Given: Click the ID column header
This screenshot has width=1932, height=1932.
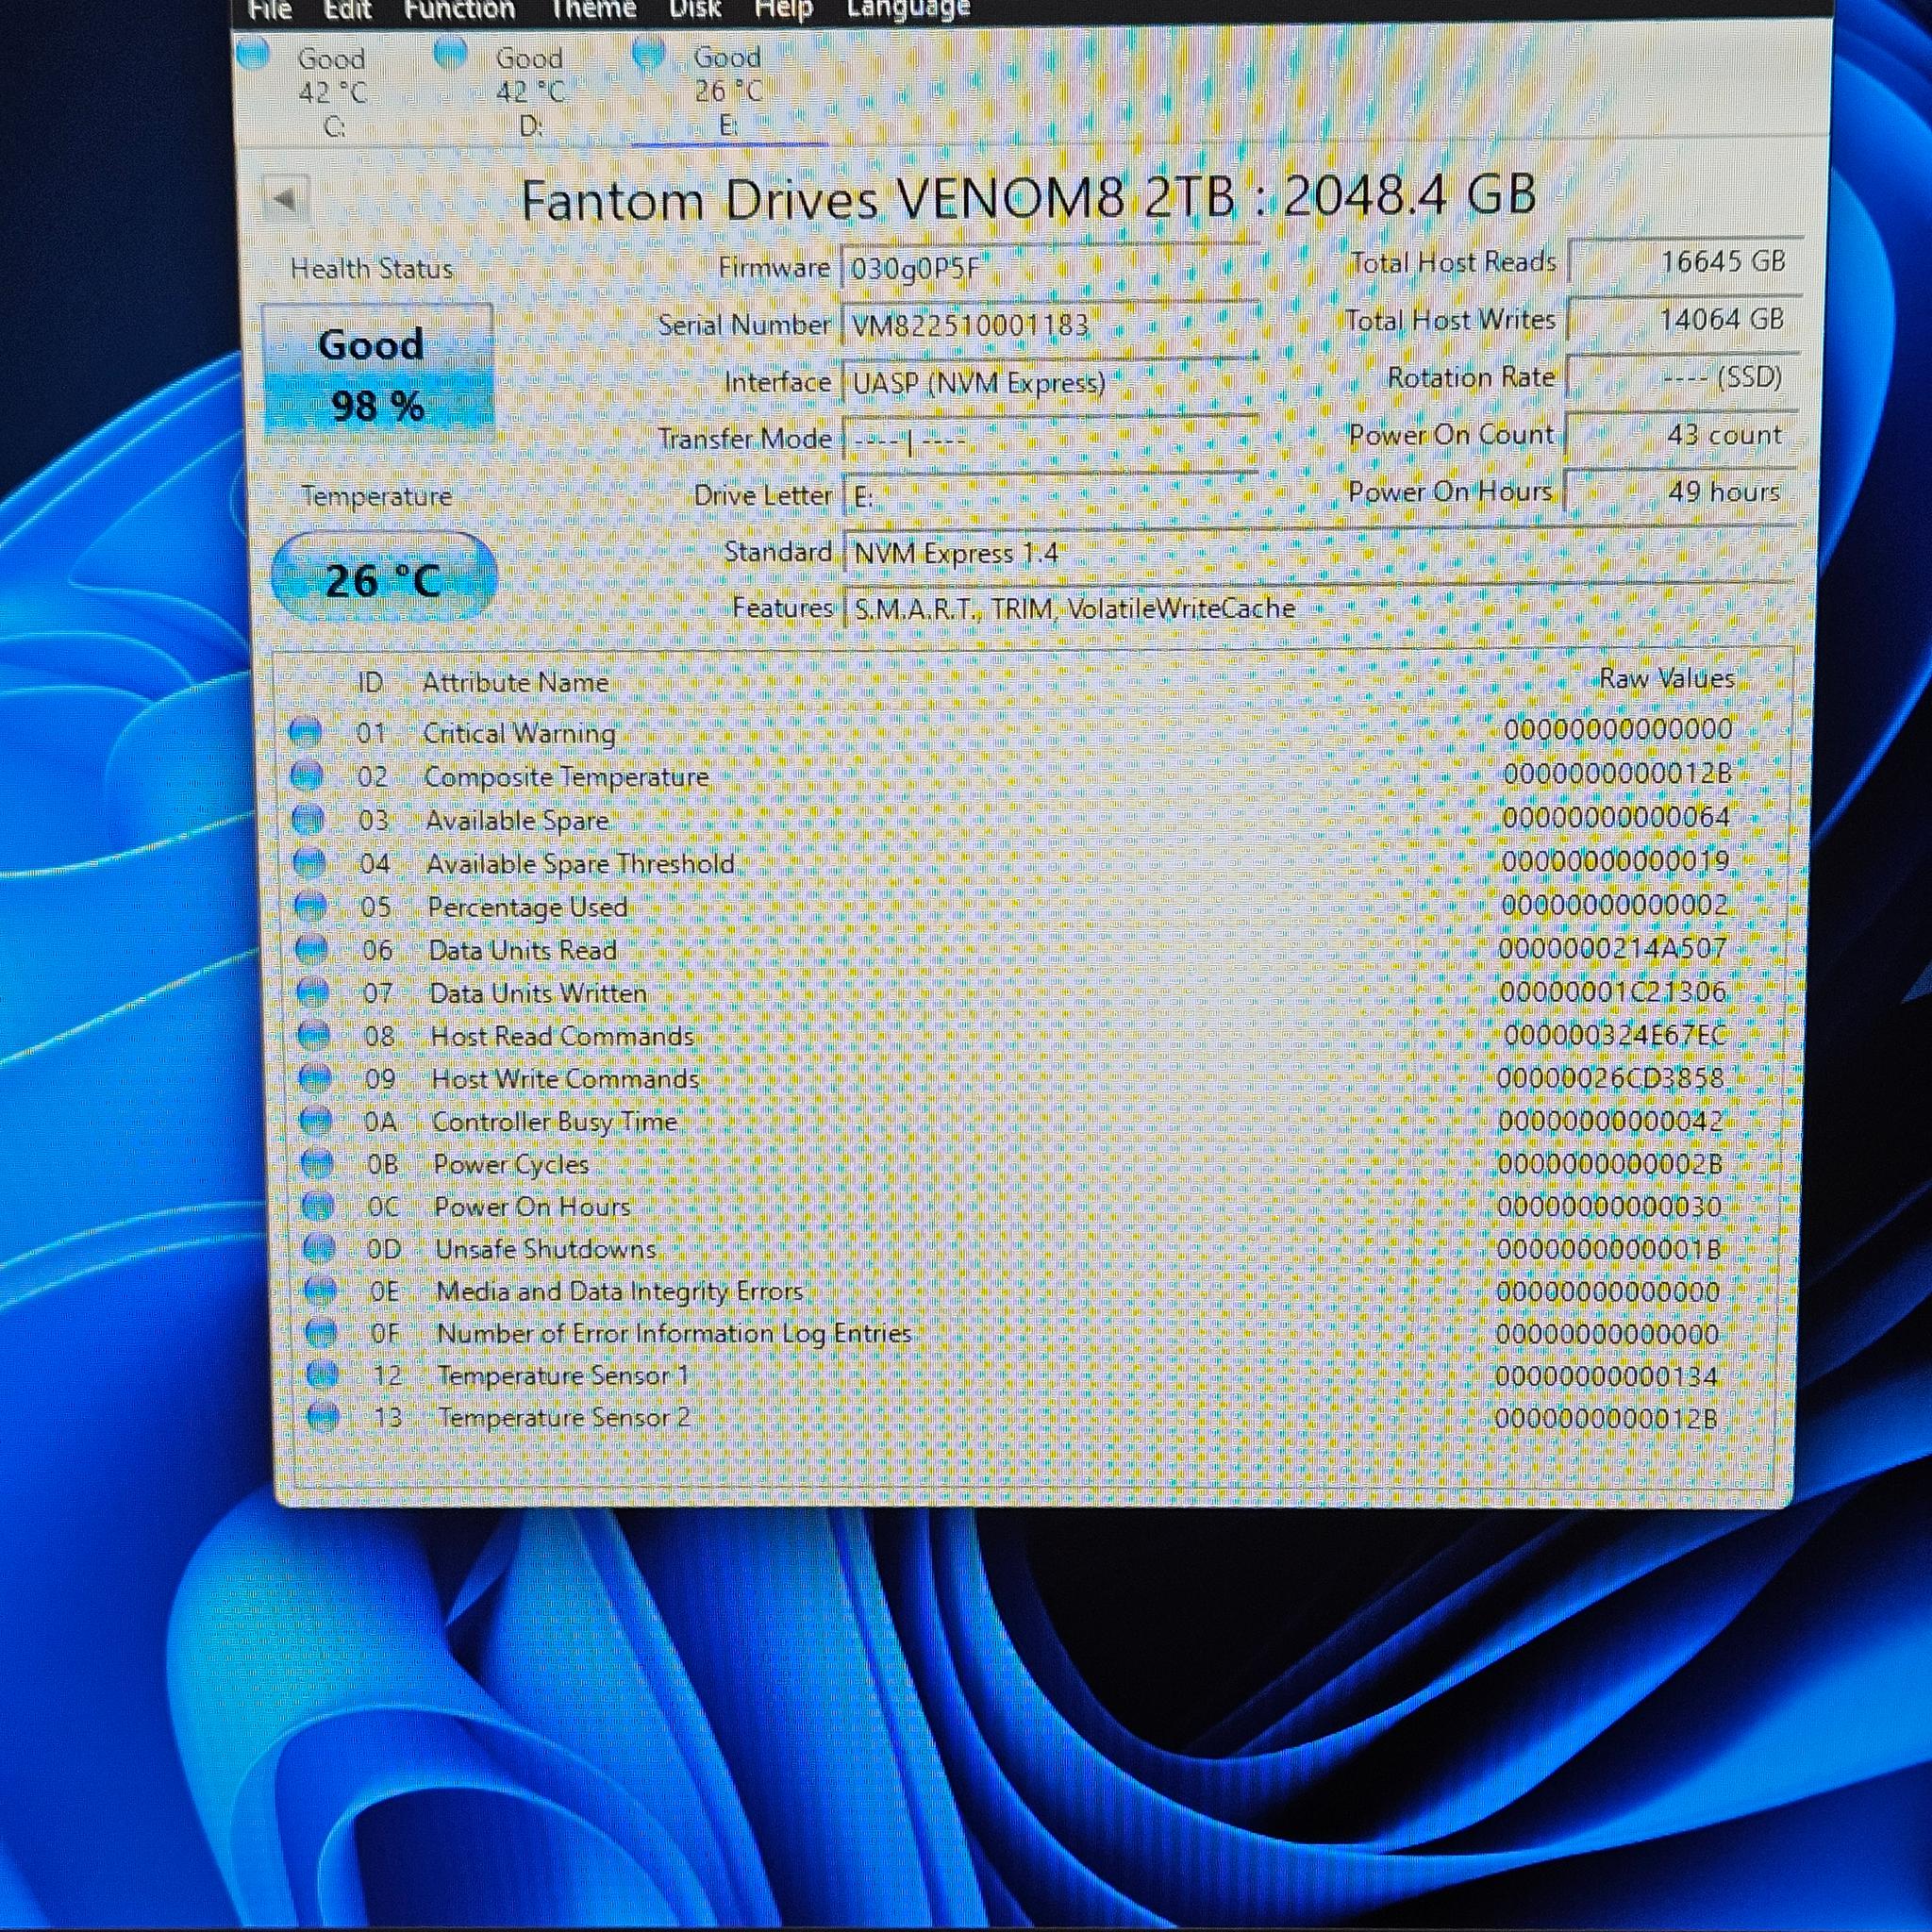Looking at the screenshot, I should point(370,683).
